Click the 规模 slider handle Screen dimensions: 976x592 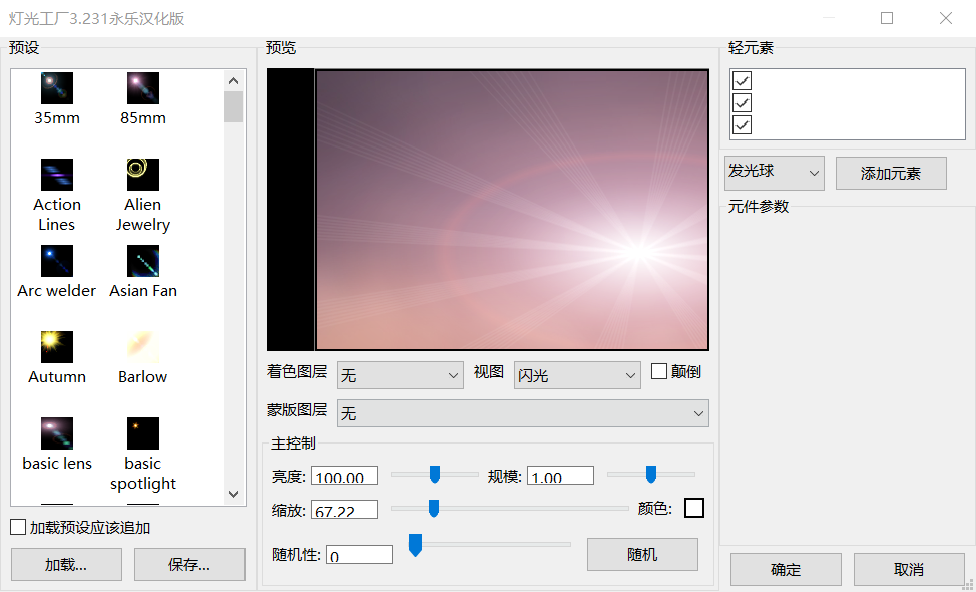pyautogui.click(x=650, y=474)
